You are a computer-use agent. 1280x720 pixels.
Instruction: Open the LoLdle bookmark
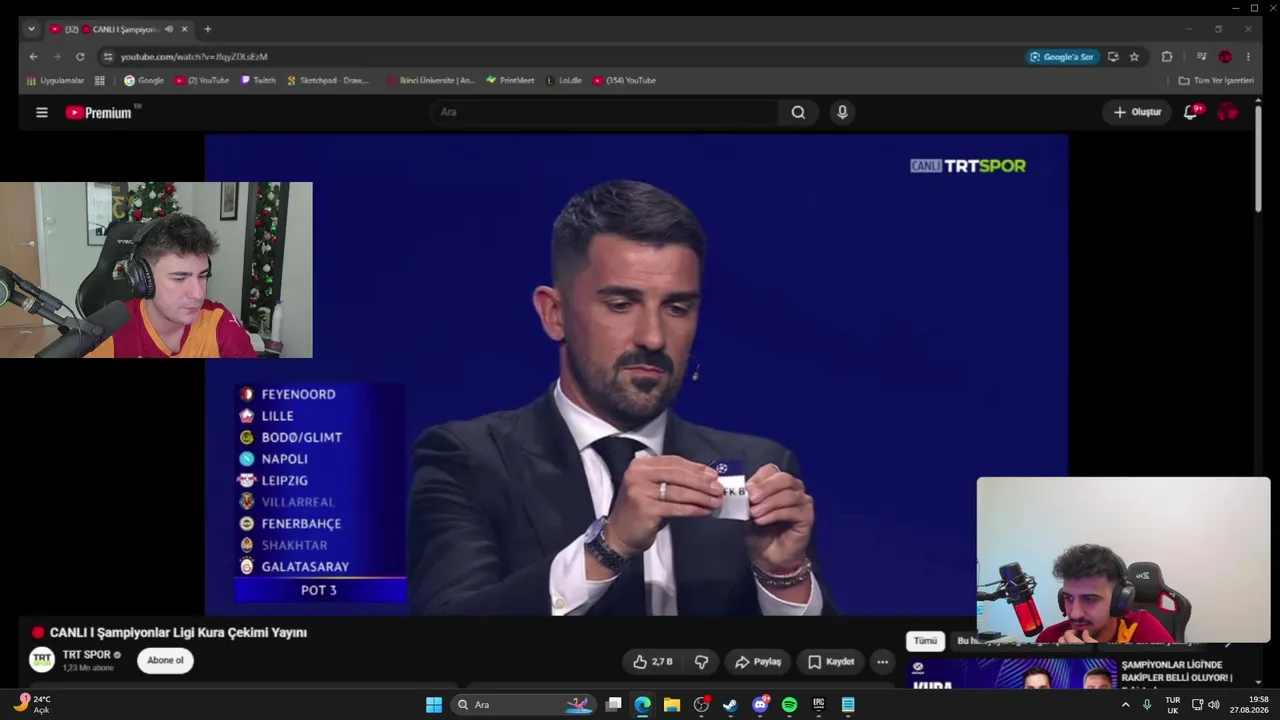[x=564, y=81]
